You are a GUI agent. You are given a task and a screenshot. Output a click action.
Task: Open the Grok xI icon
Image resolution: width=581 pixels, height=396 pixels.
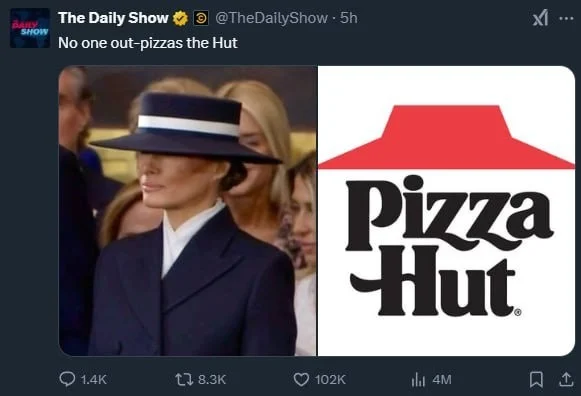tap(540, 18)
